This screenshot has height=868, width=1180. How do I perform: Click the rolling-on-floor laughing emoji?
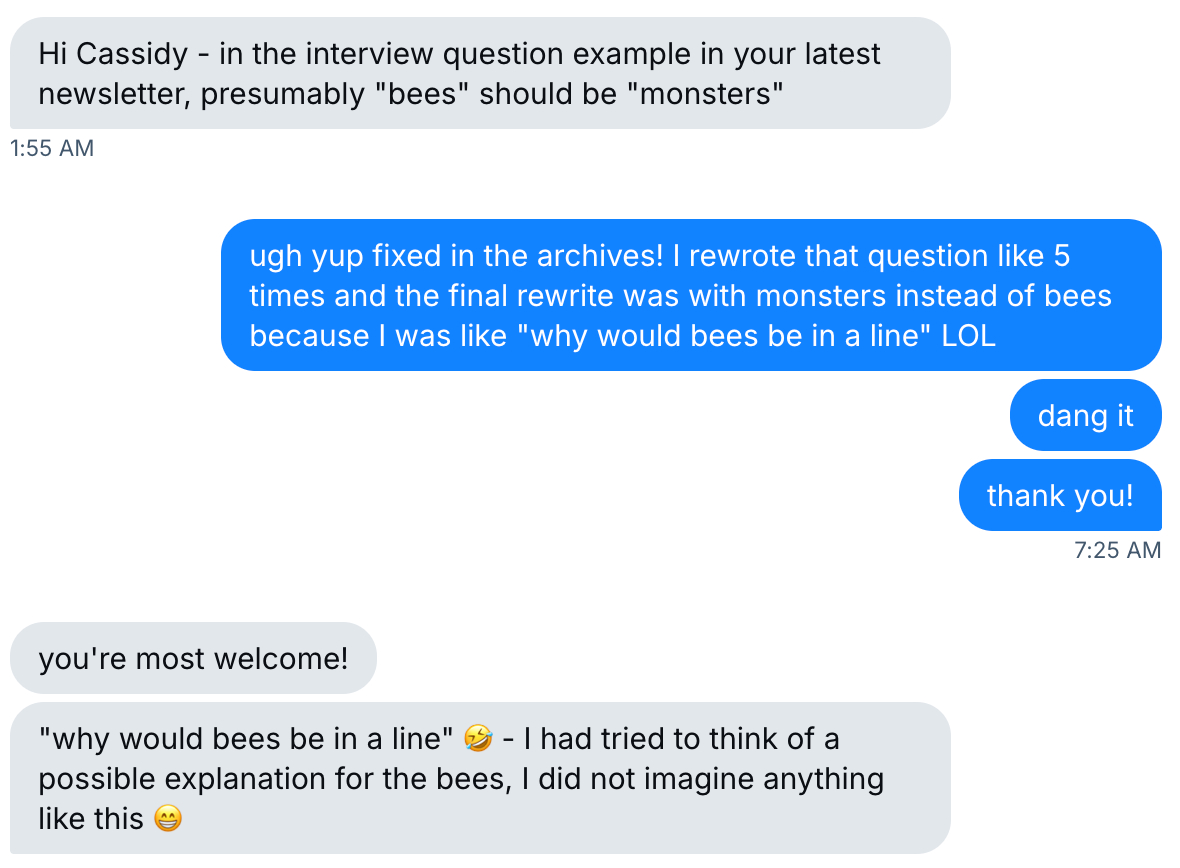pos(479,739)
